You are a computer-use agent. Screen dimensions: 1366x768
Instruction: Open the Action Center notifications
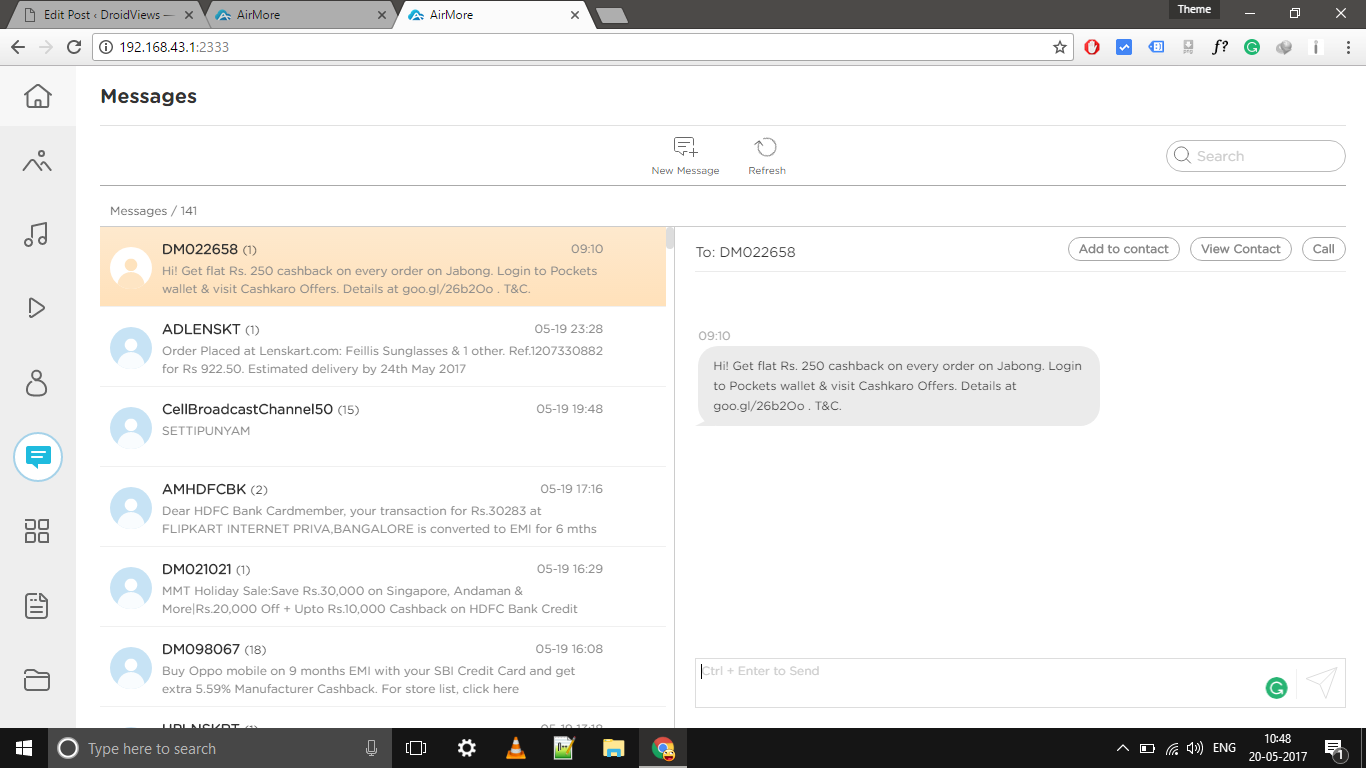click(x=1333, y=748)
